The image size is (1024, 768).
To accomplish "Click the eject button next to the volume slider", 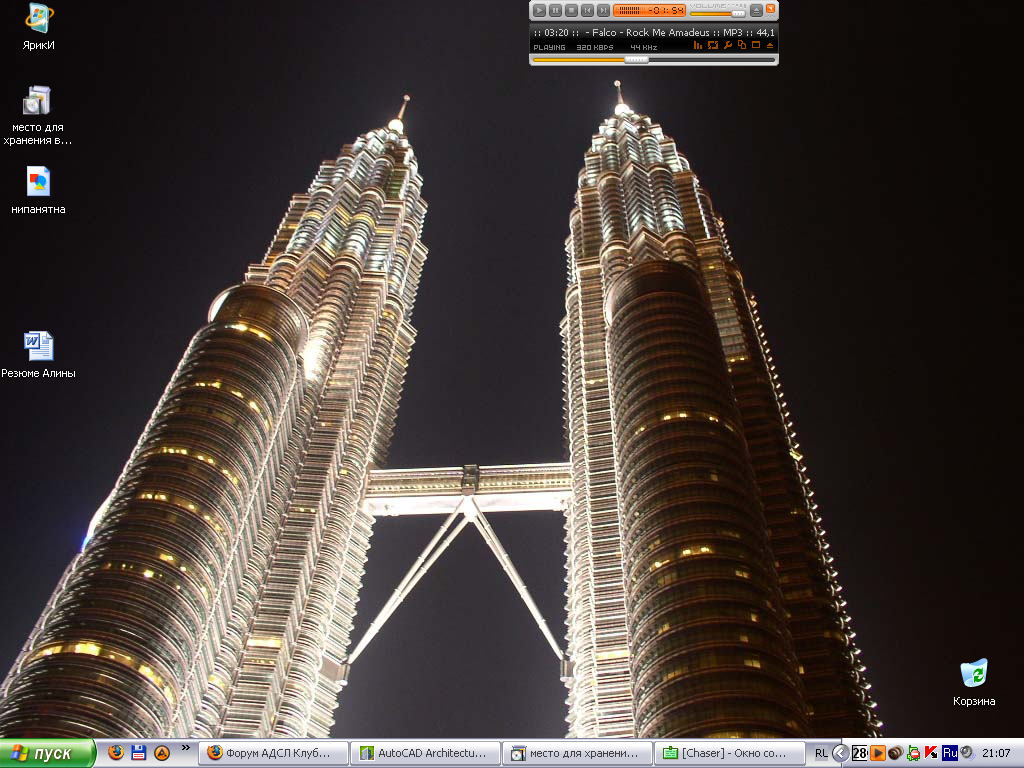I will click(x=756, y=10).
